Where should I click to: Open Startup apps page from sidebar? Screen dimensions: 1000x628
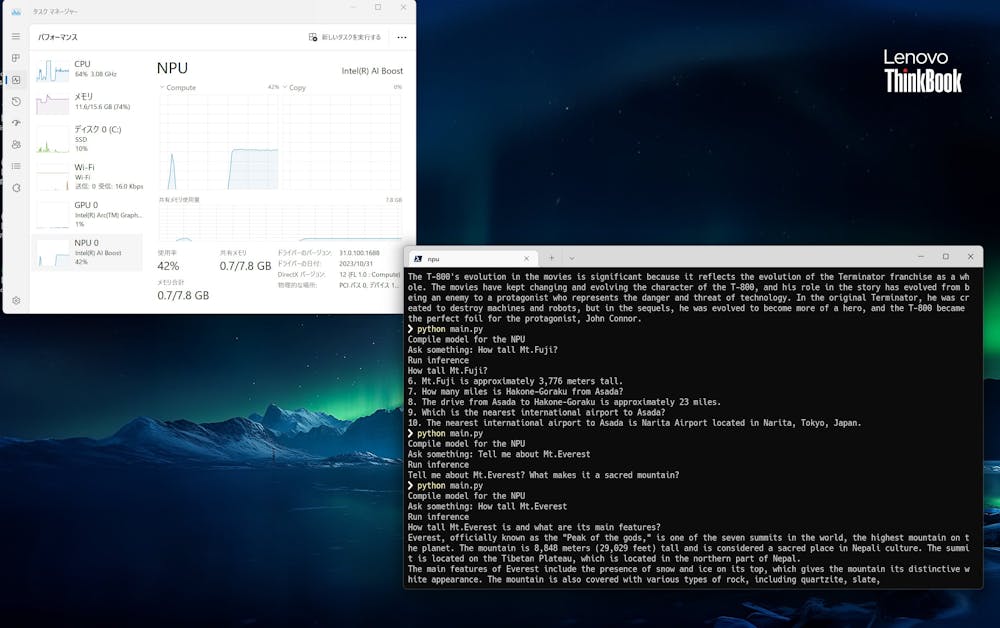pyautogui.click(x=16, y=123)
